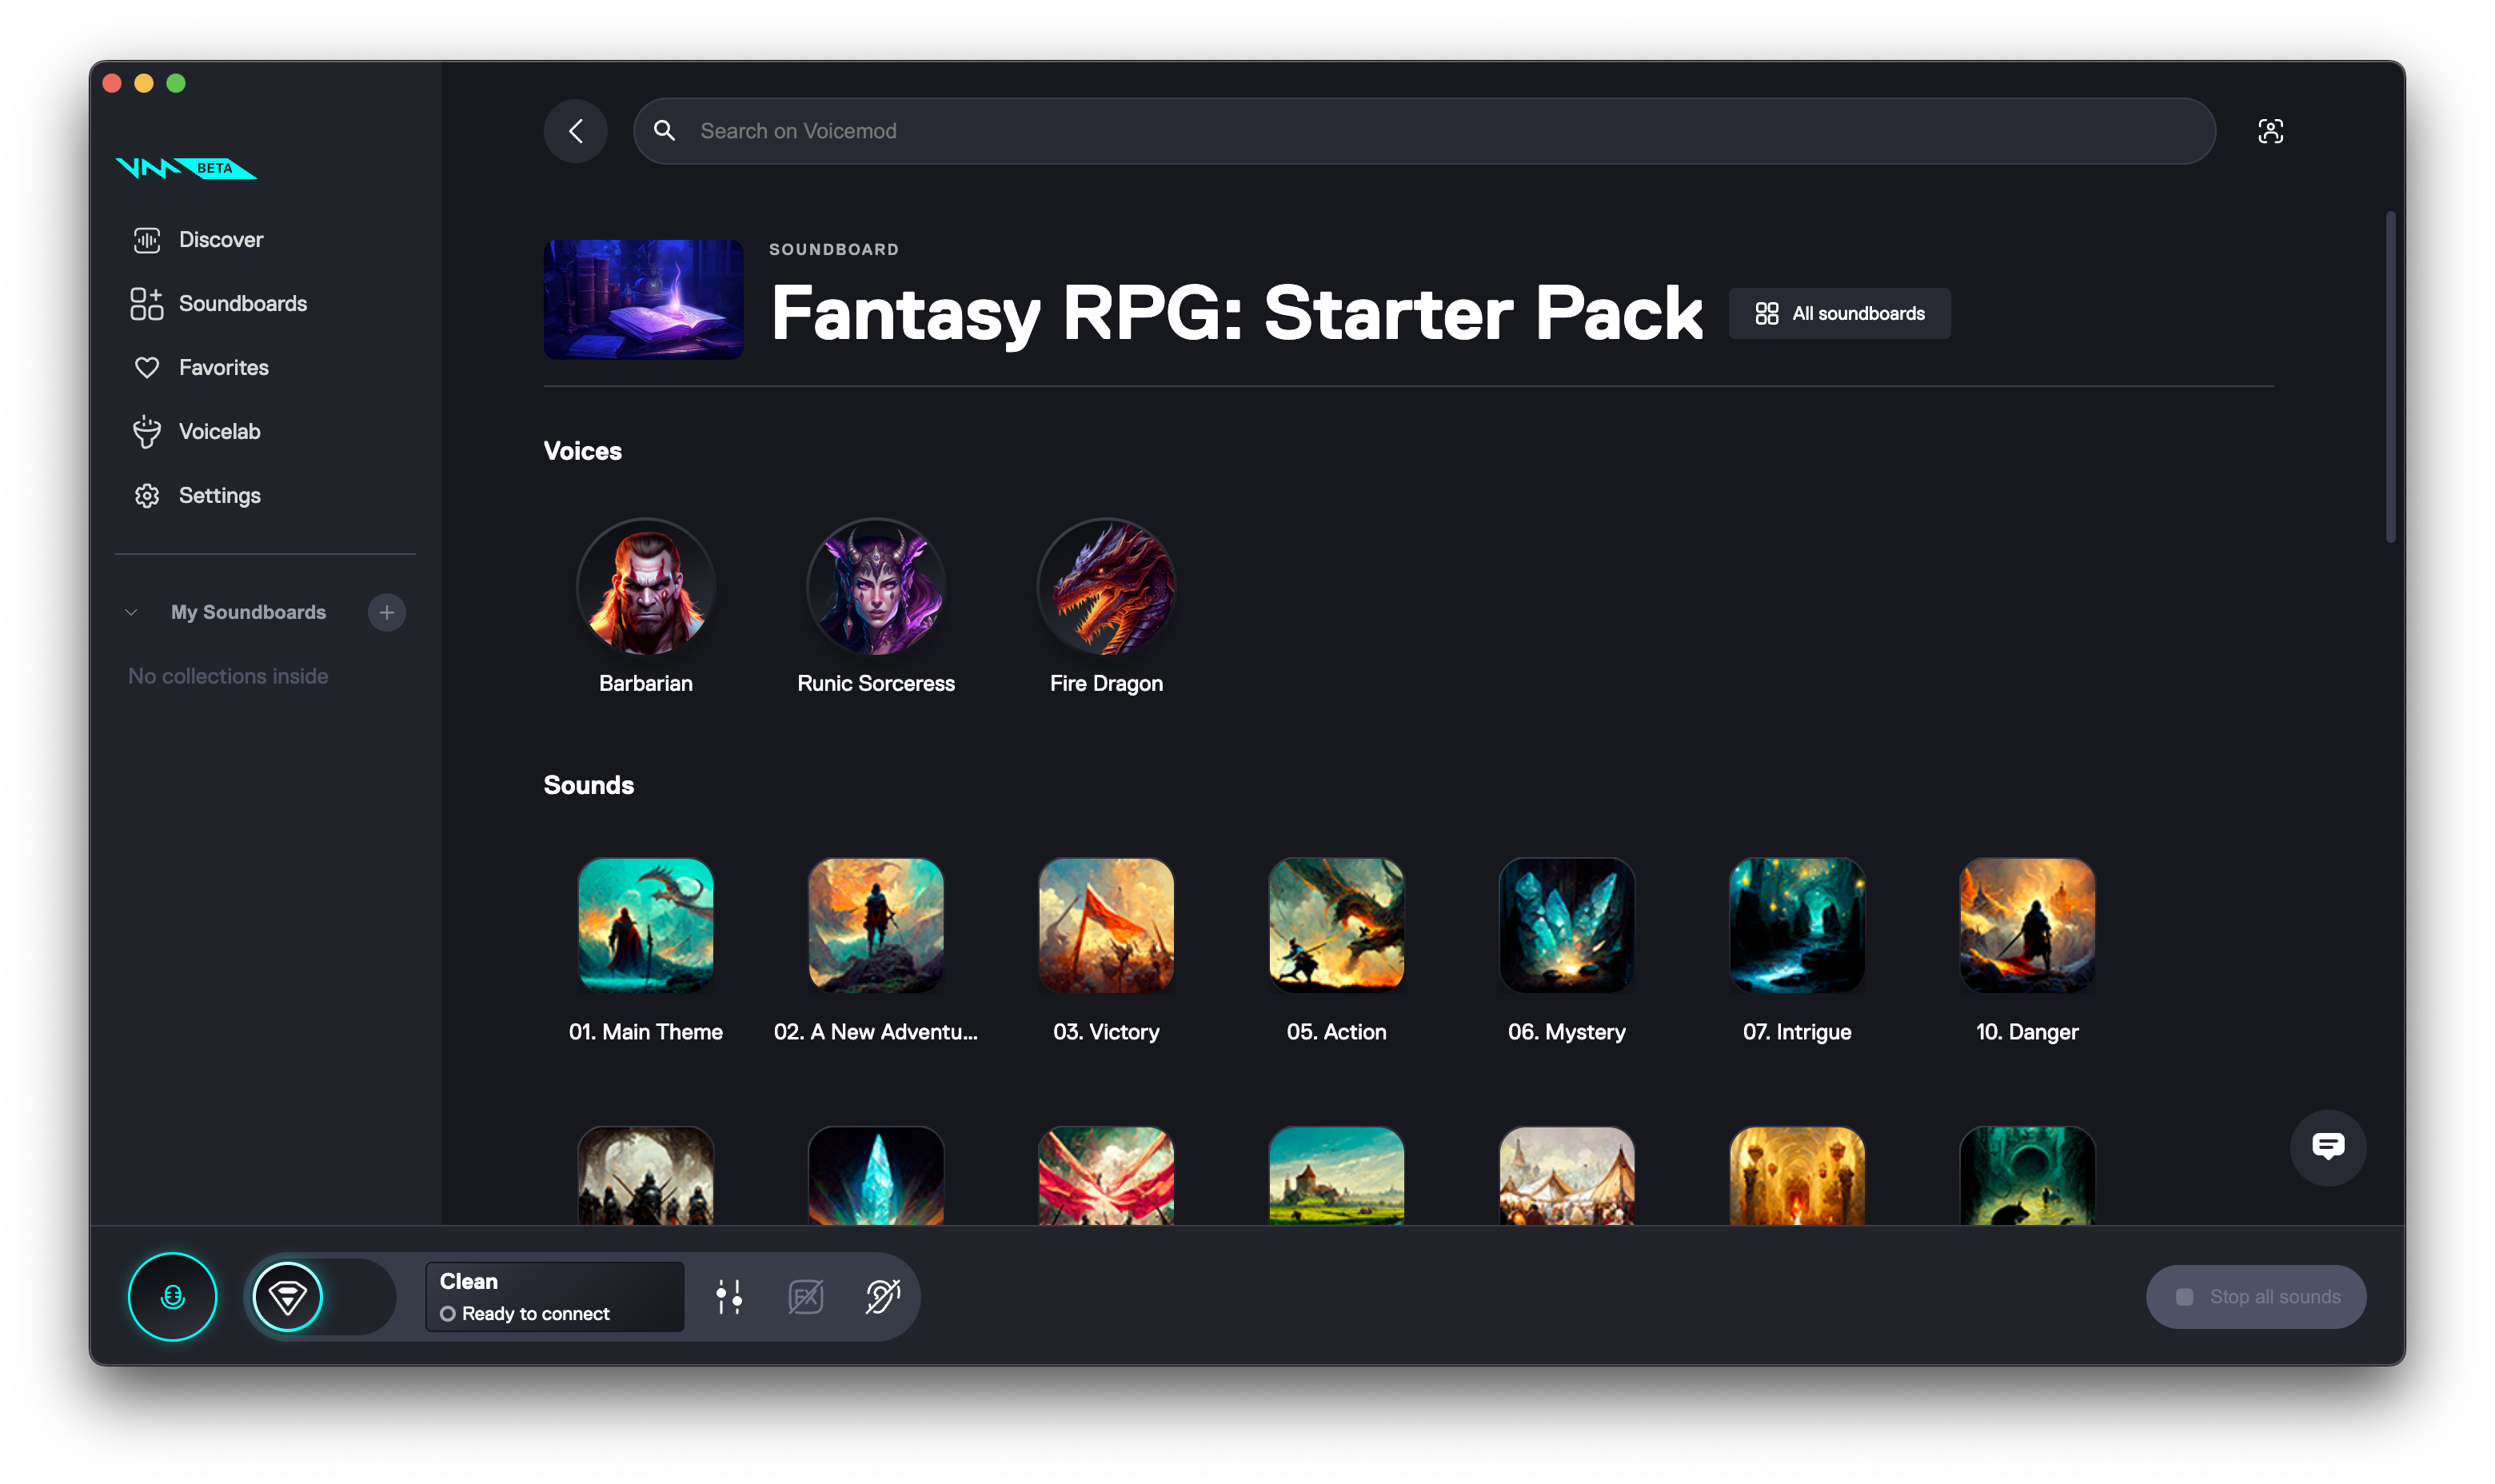Toggle the FX background effects icon

tap(805, 1297)
